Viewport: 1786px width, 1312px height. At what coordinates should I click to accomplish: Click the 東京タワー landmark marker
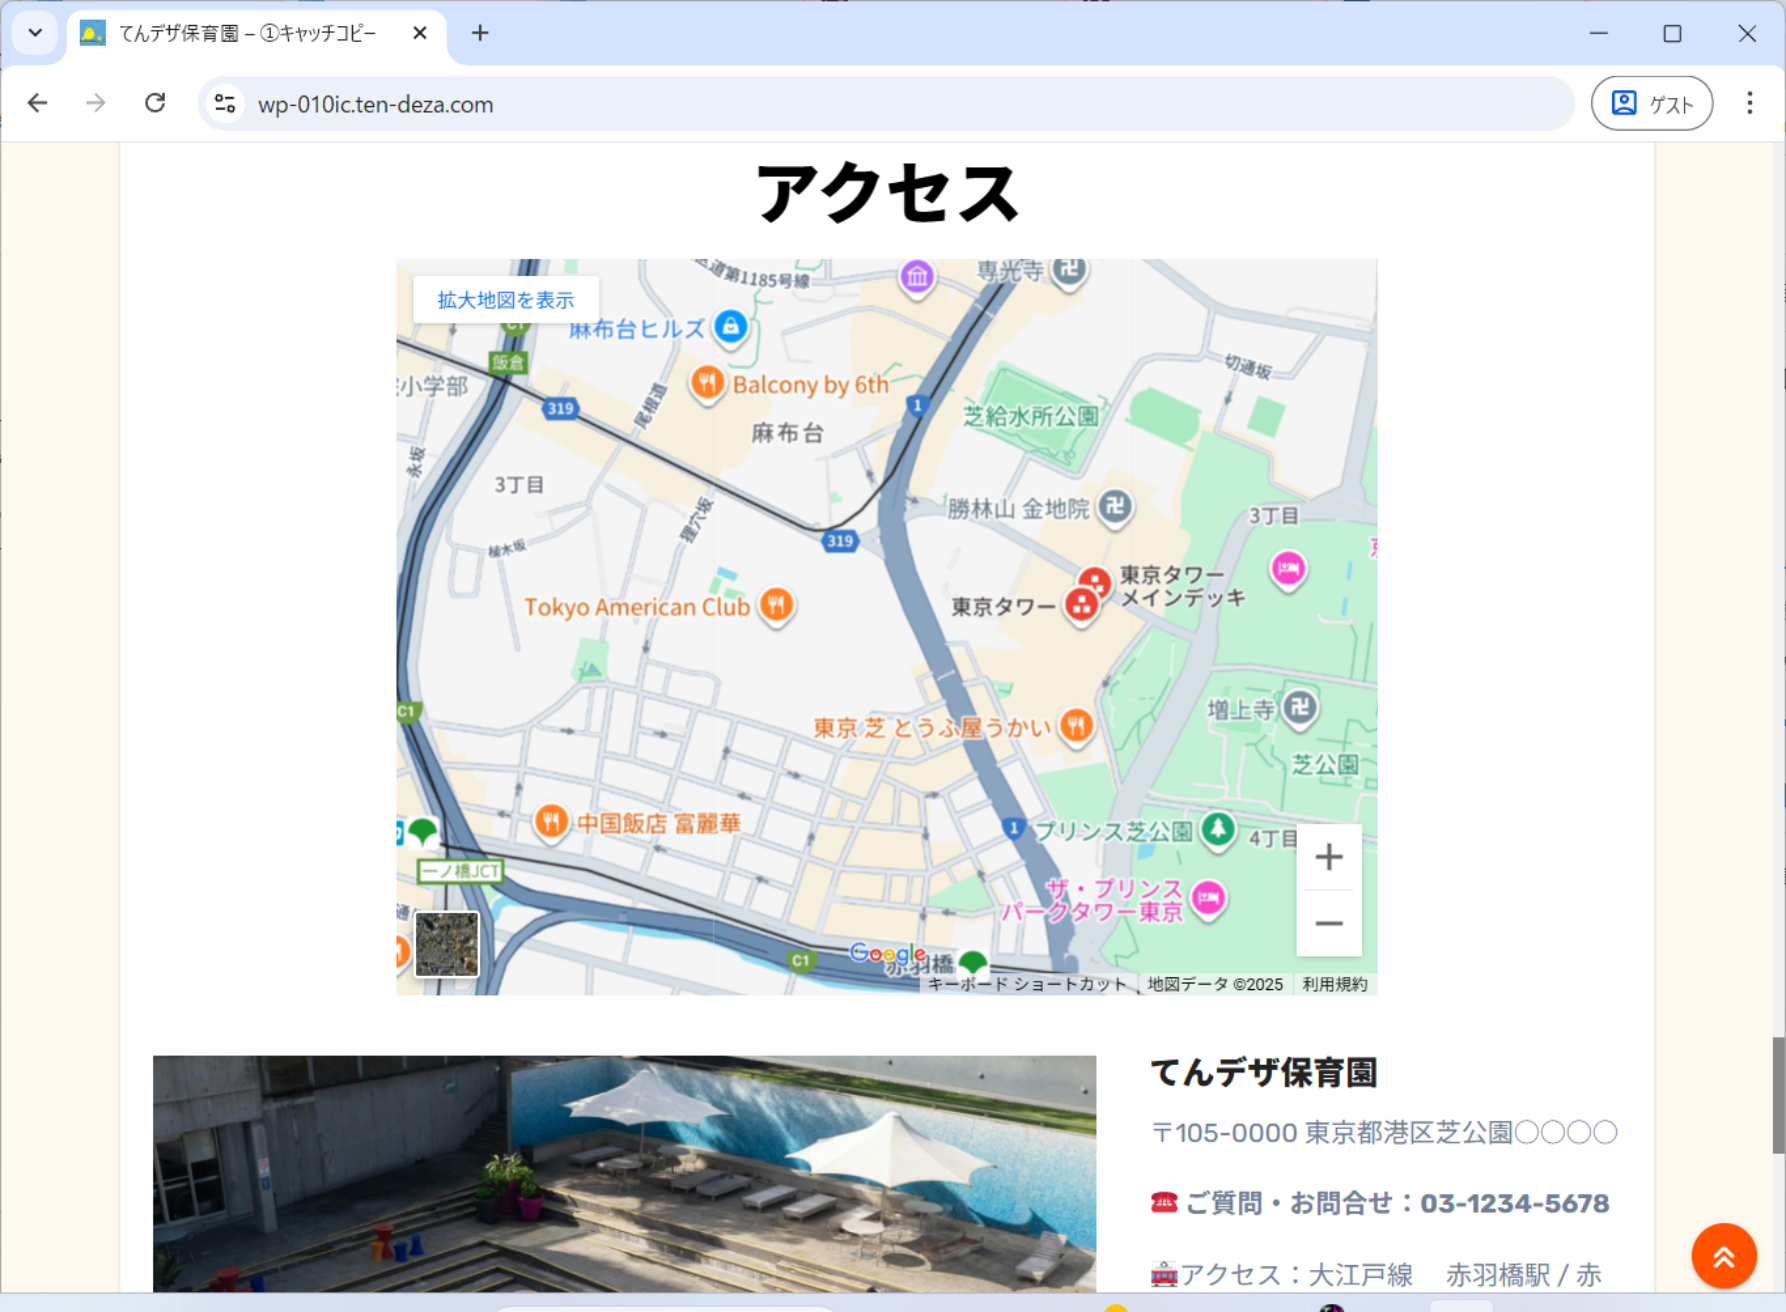[x=1082, y=605]
